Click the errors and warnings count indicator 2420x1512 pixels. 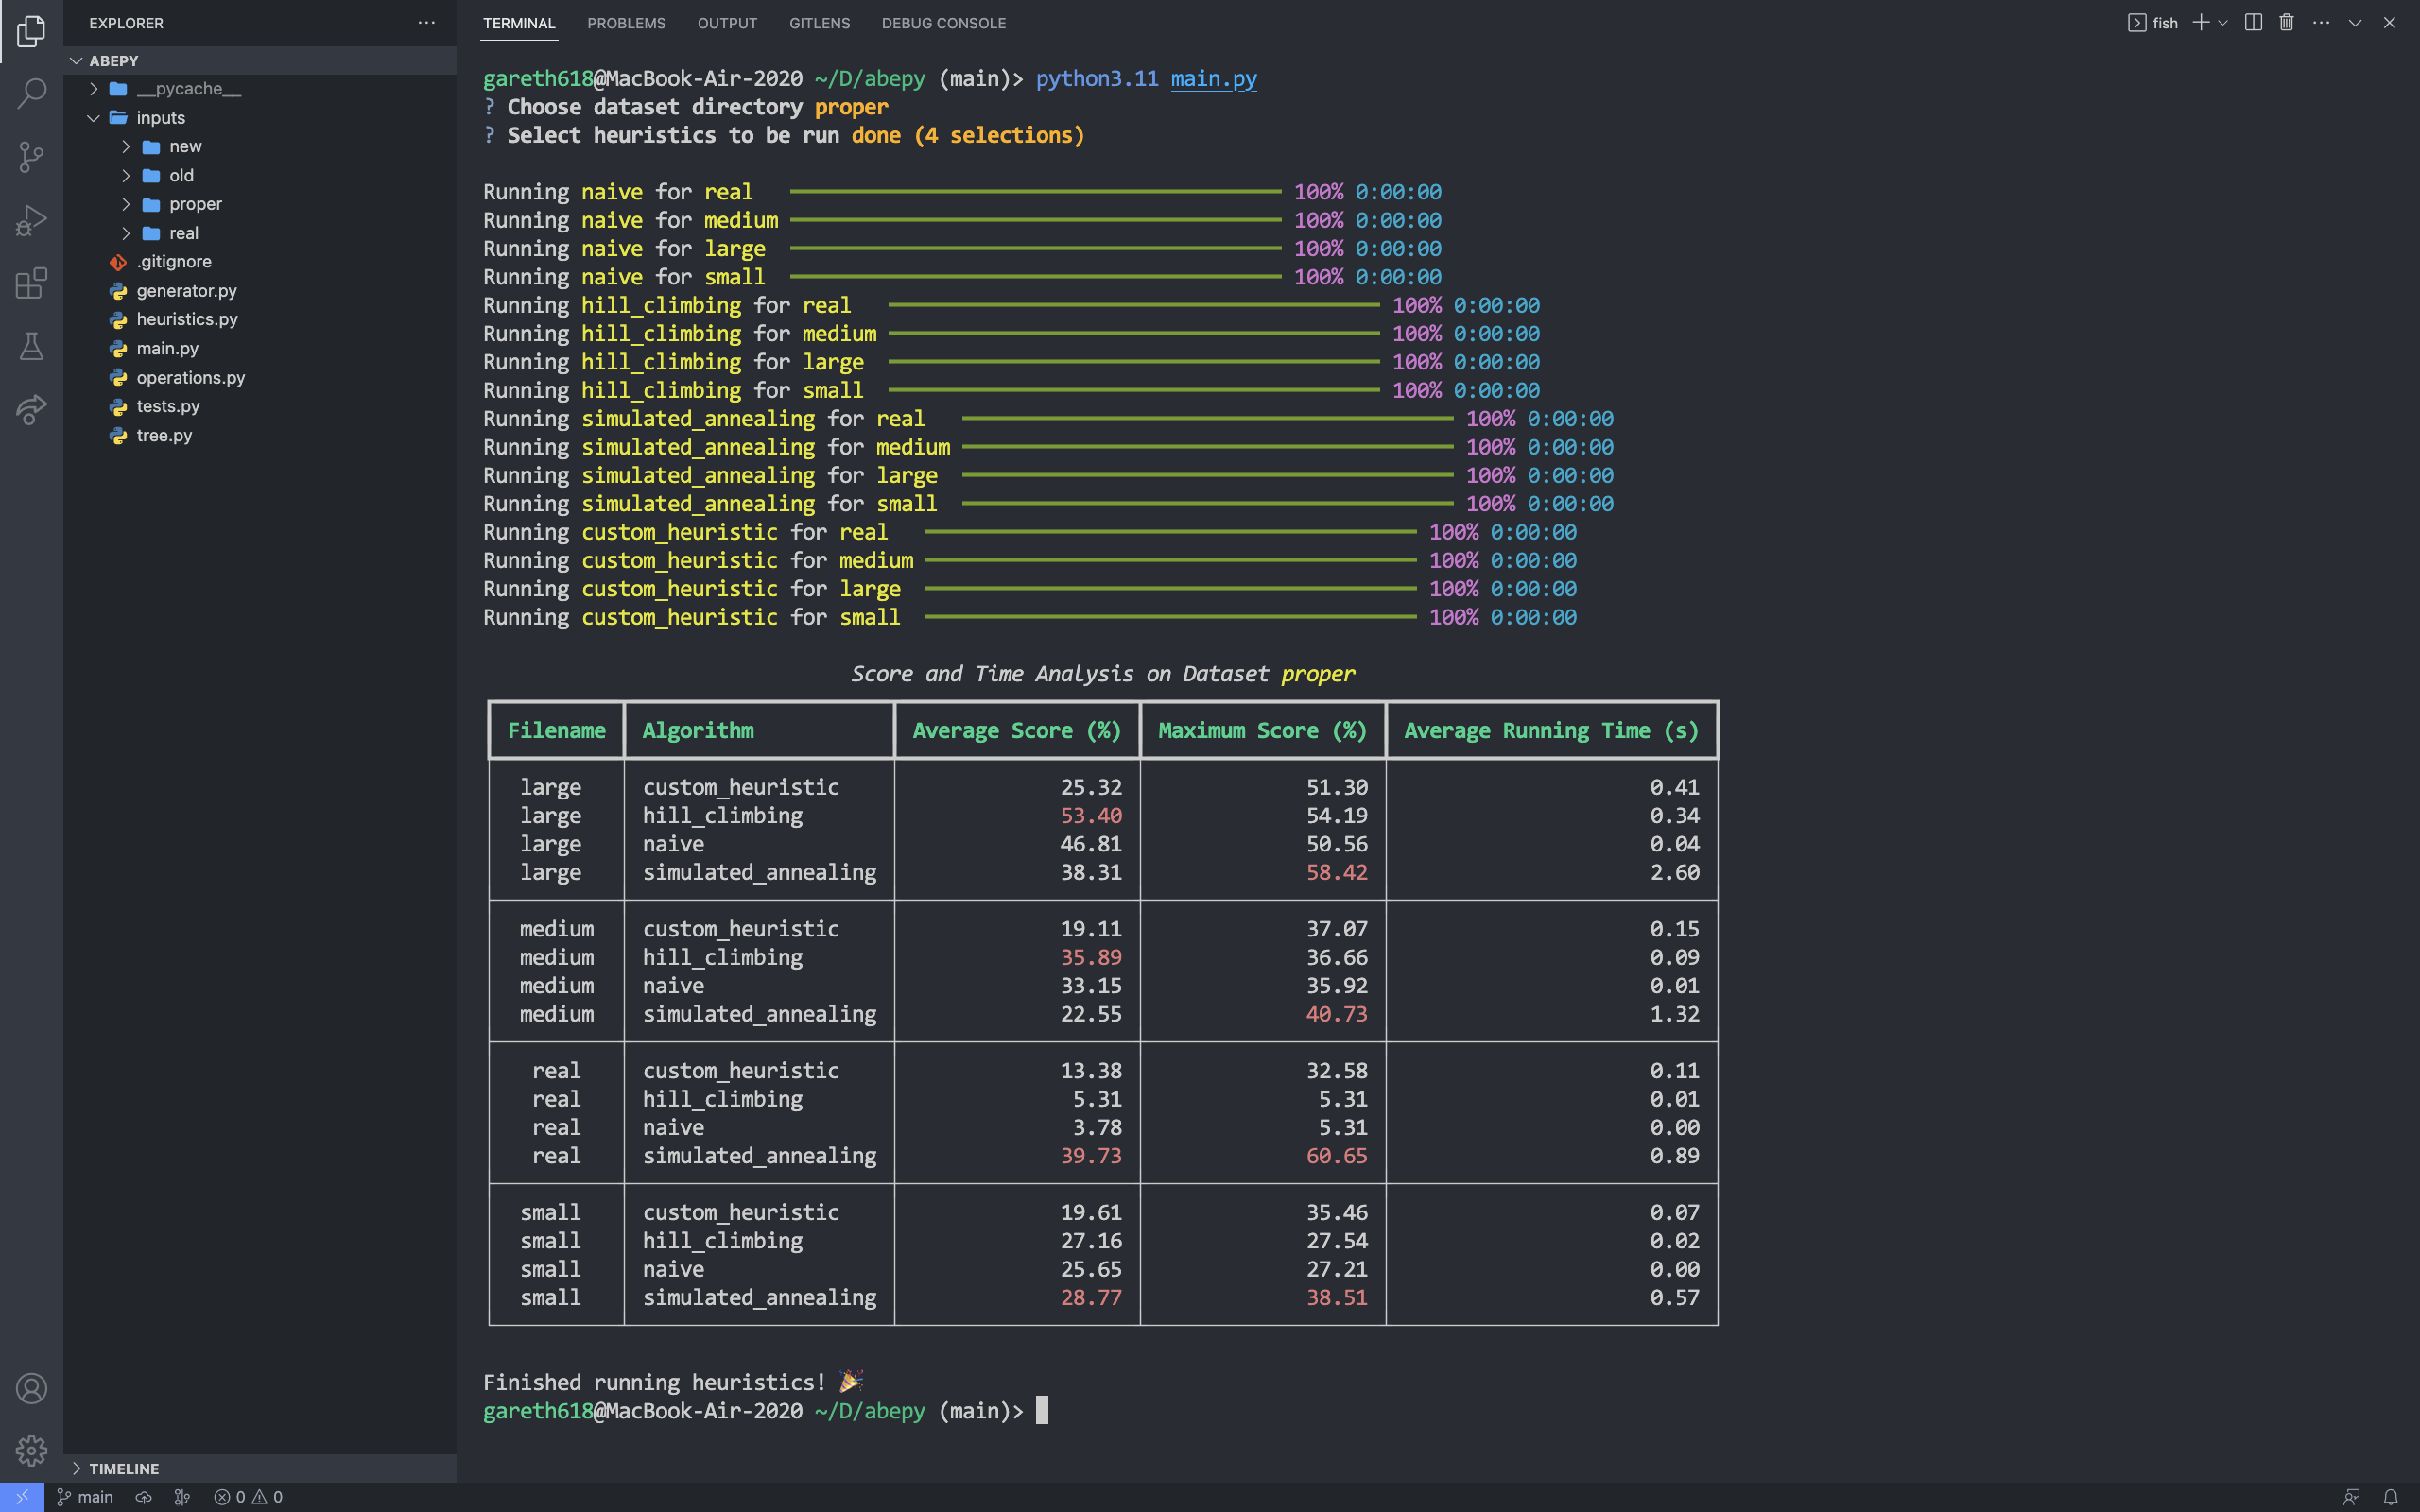pos(248,1497)
